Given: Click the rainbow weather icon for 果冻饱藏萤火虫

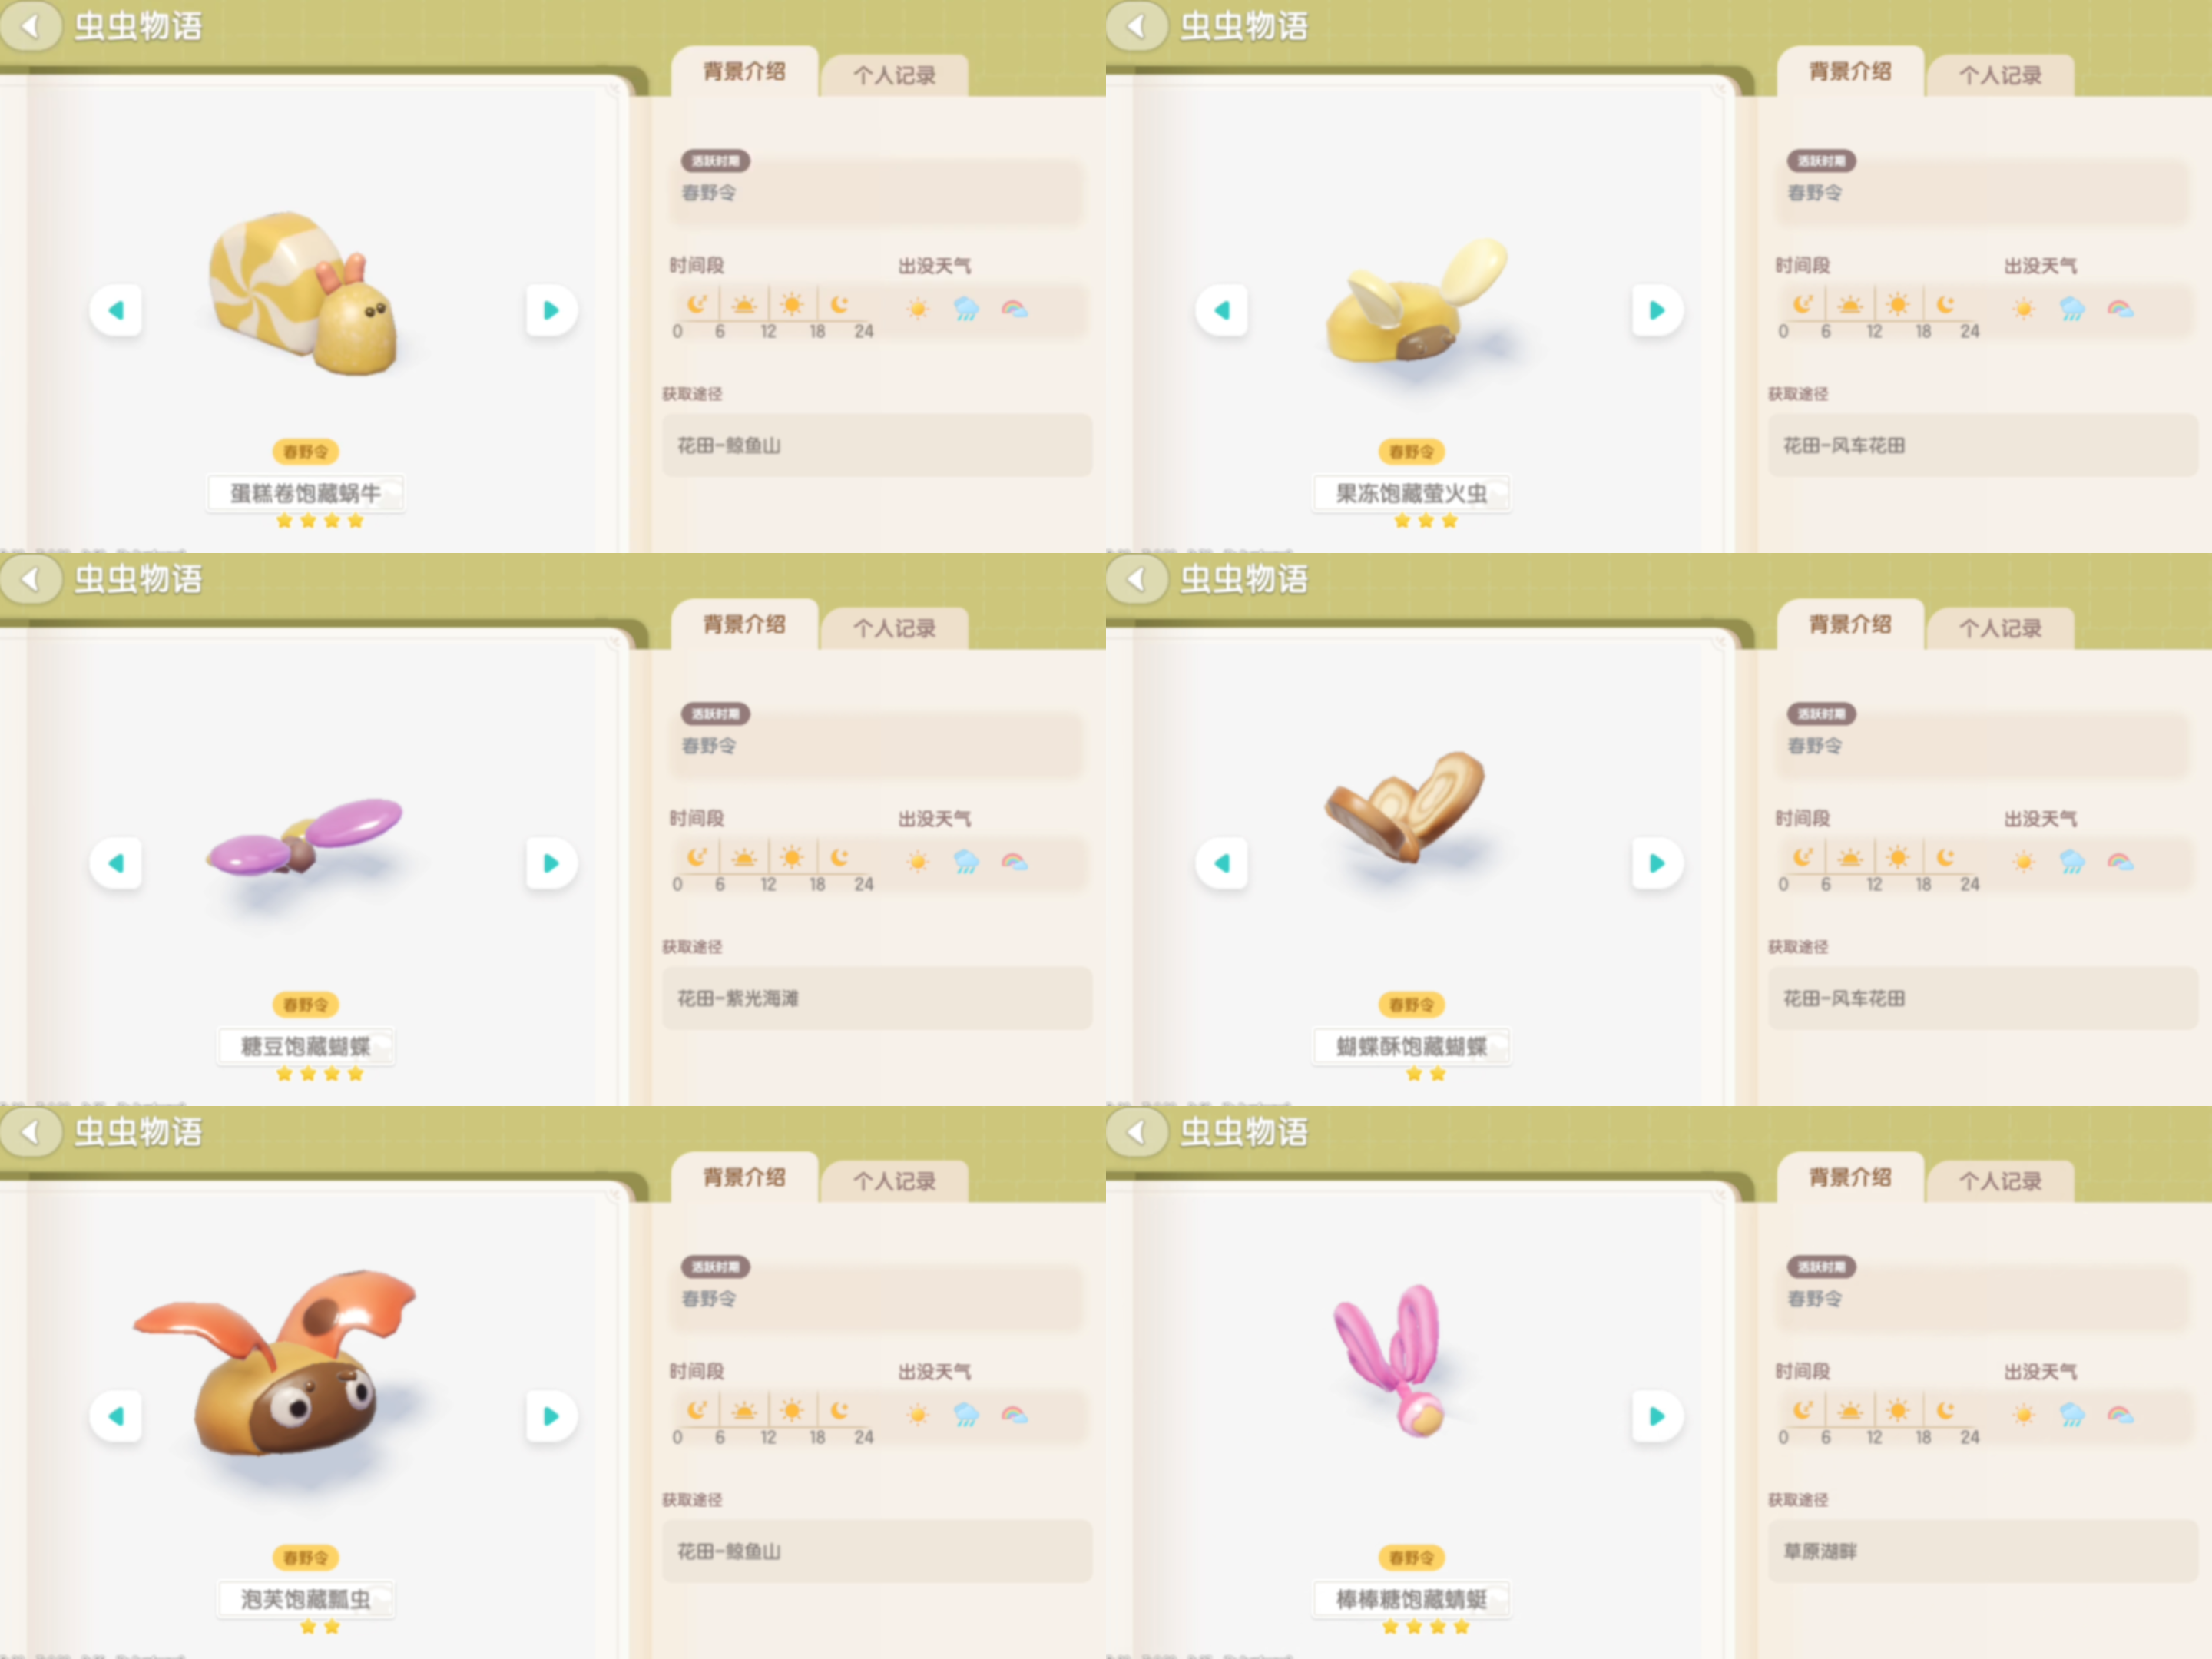Looking at the screenshot, I should 2120,309.
